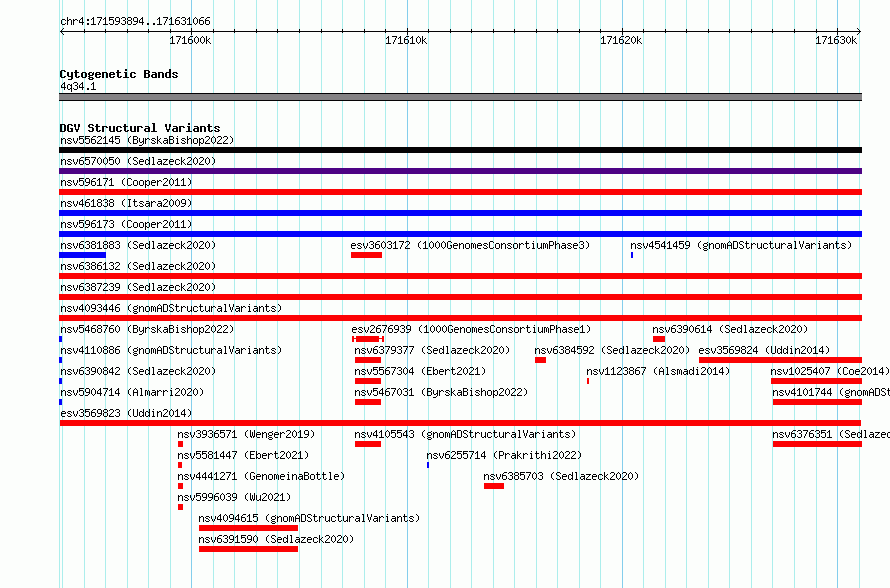
Task: Open the nsv5567304 (Ebert2021) label
Action: point(420,371)
